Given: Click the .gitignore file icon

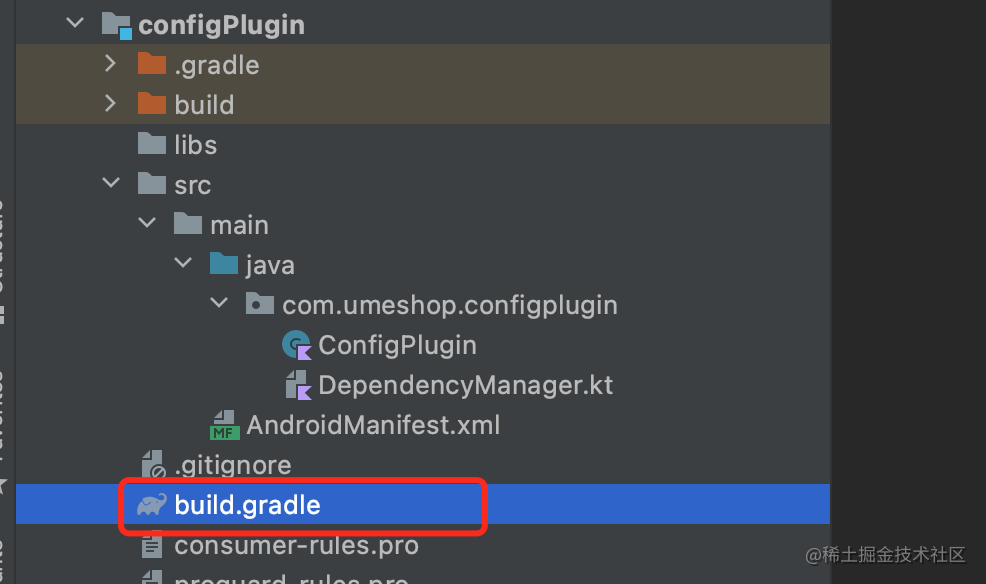Looking at the screenshot, I should coord(153,465).
